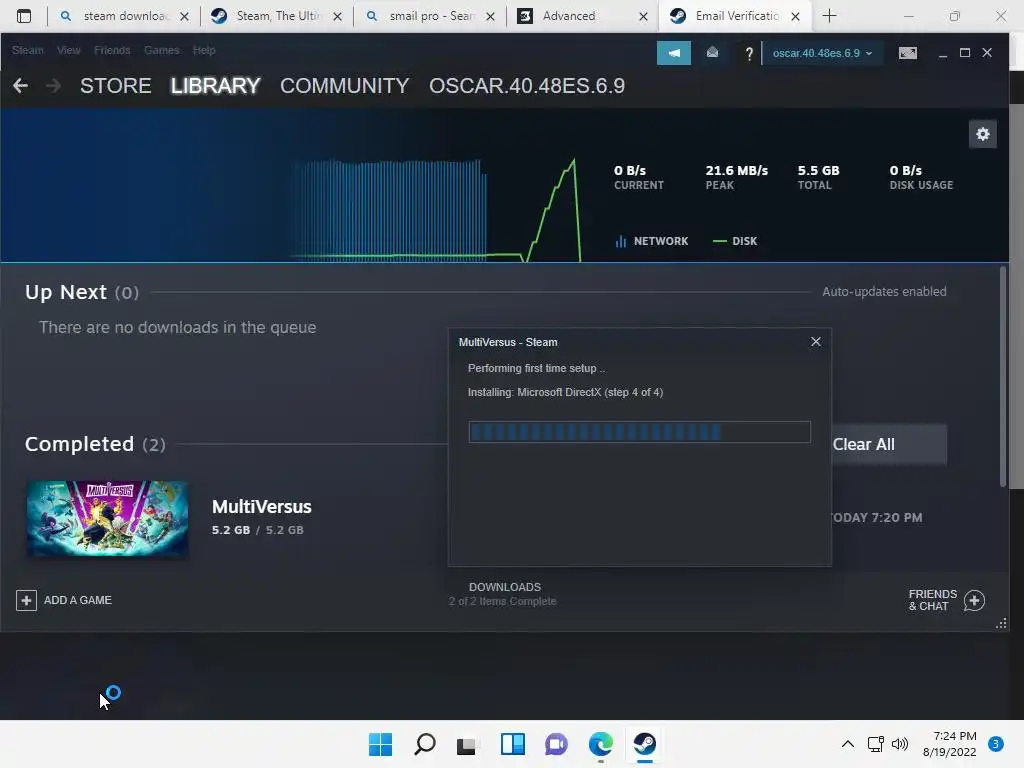Close the 'steam download' browser tab
This screenshot has width=1024, height=768.
pyautogui.click(x=185, y=16)
